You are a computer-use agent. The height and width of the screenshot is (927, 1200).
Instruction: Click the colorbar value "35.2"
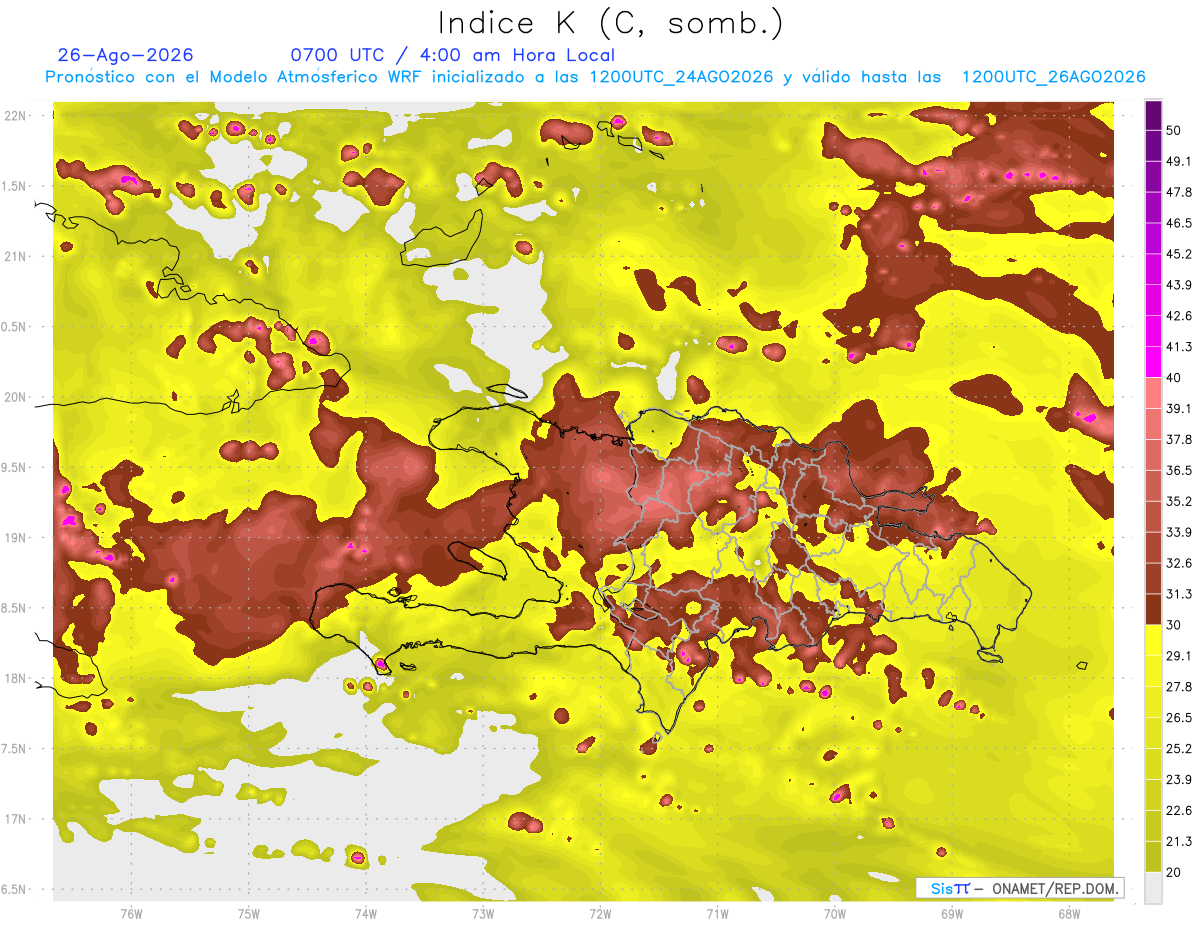pos(1179,501)
